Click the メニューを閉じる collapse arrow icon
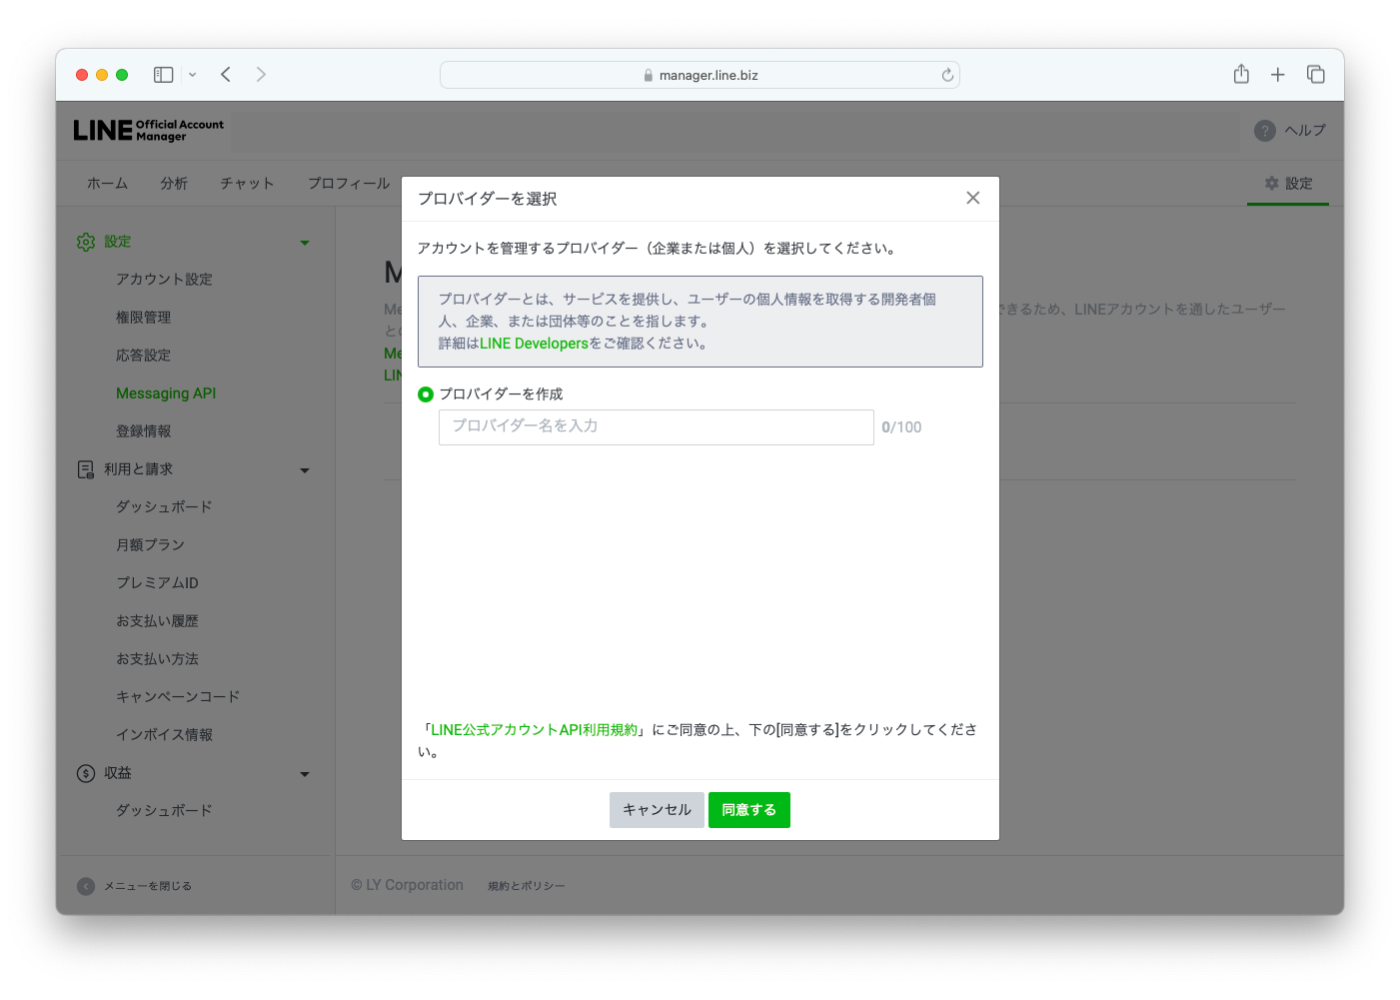Viewport: 1400px width, 1000px height. pyautogui.click(x=86, y=886)
